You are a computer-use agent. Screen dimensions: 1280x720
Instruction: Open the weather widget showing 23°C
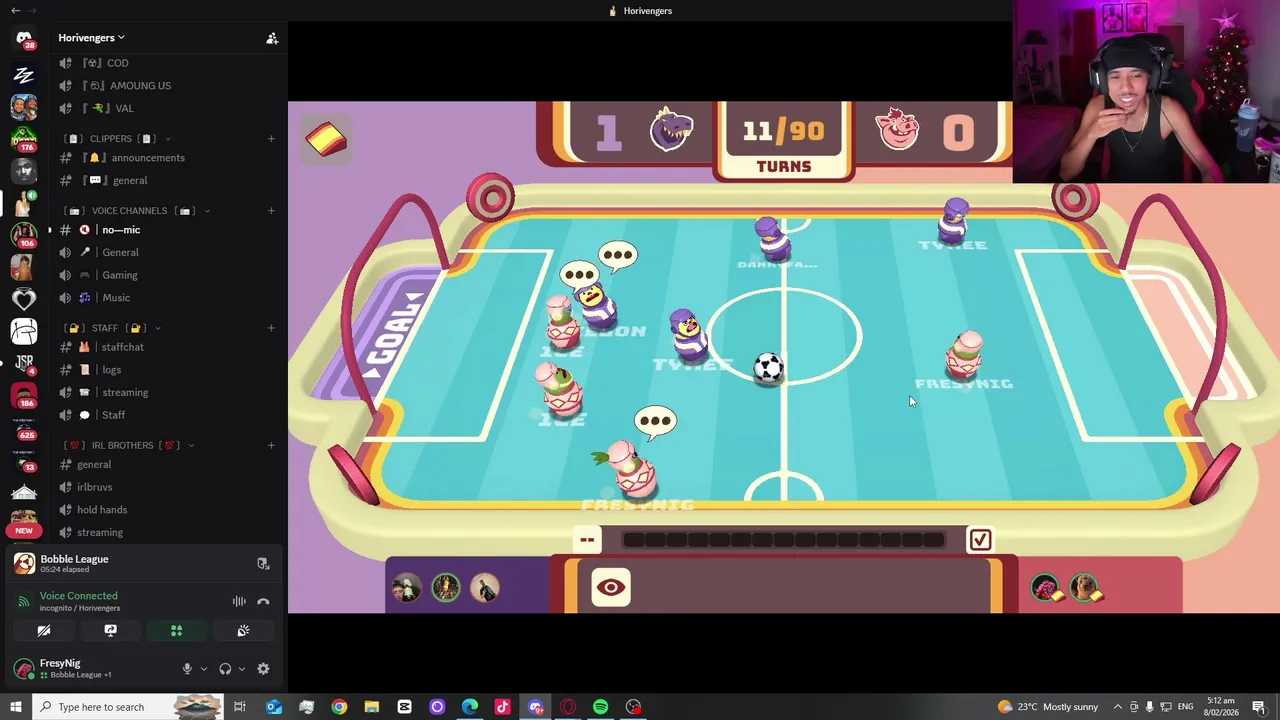[x=1046, y=707]
